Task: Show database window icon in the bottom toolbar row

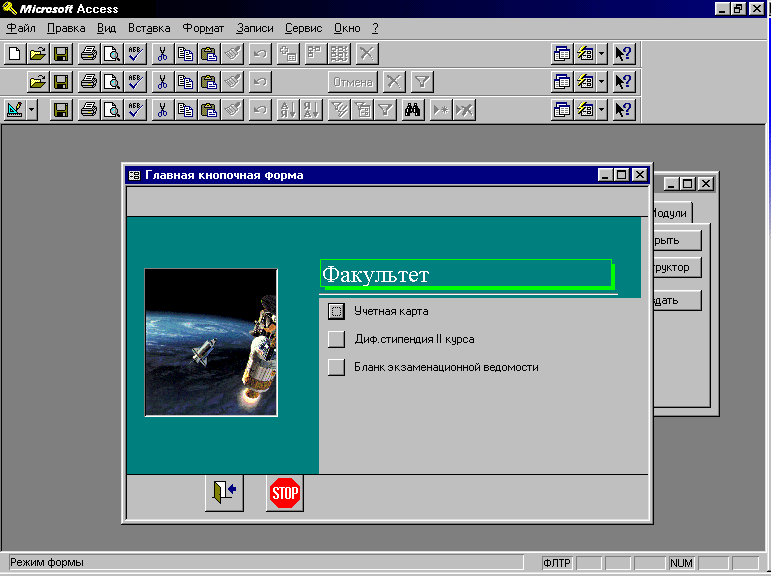Action: [x=562, y=110]
